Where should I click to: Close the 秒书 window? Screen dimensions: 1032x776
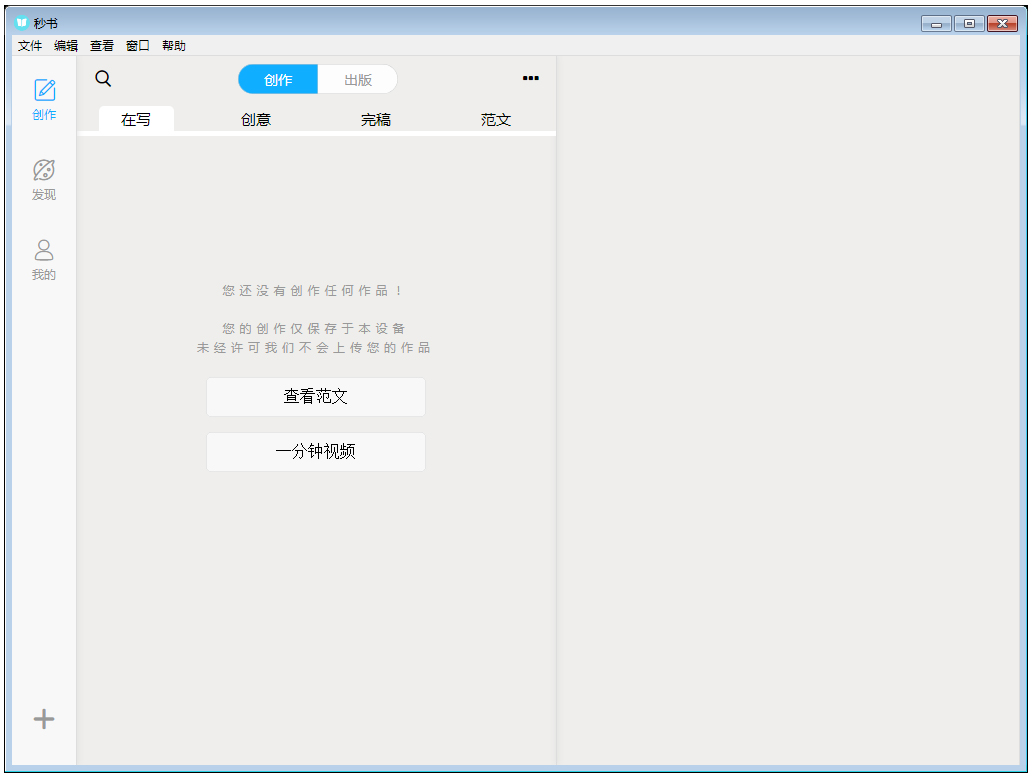pos(1002,24)
